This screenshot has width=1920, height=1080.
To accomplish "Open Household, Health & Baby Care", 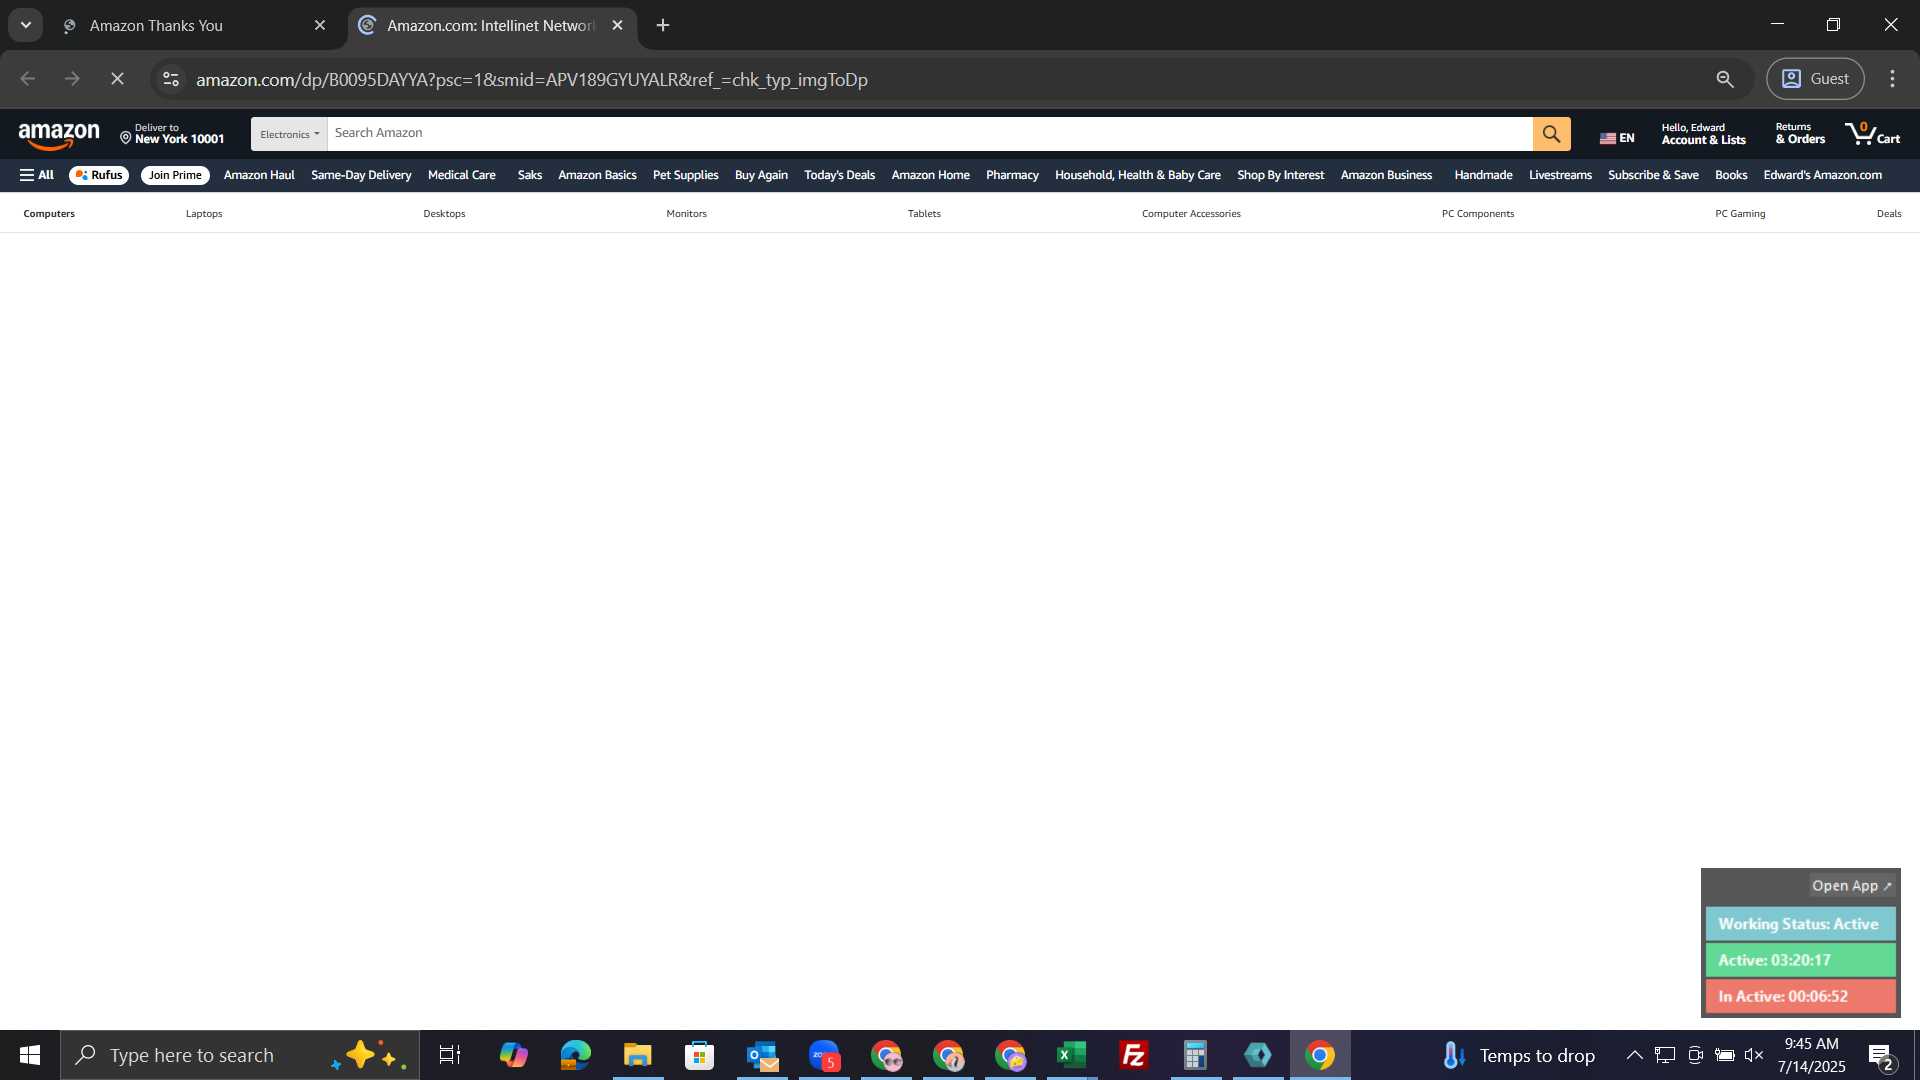I will (x=1137, y=175).
